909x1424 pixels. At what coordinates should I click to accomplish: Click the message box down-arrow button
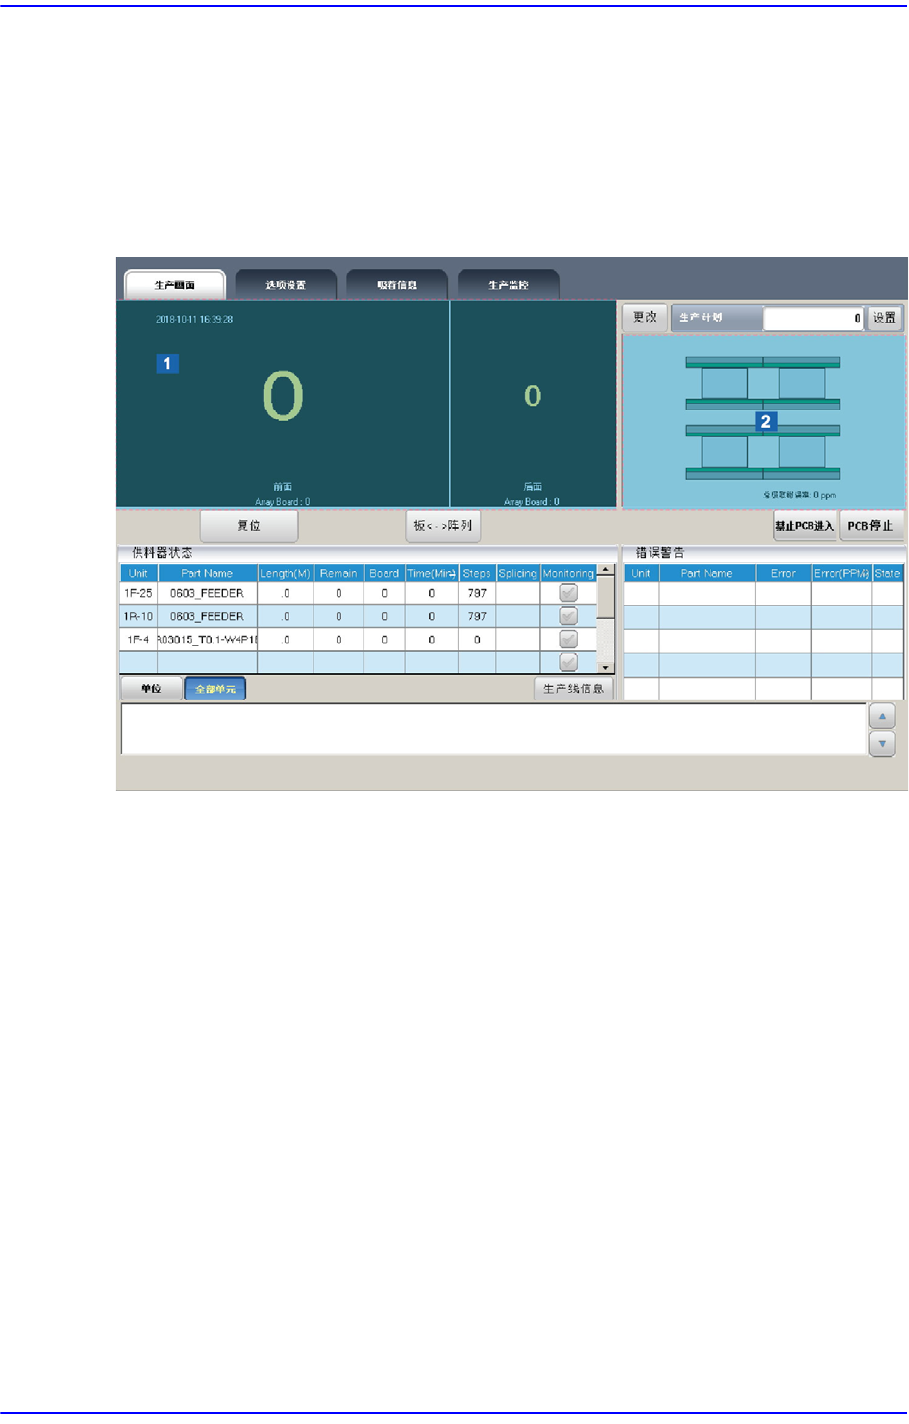[x=882, y=744]
